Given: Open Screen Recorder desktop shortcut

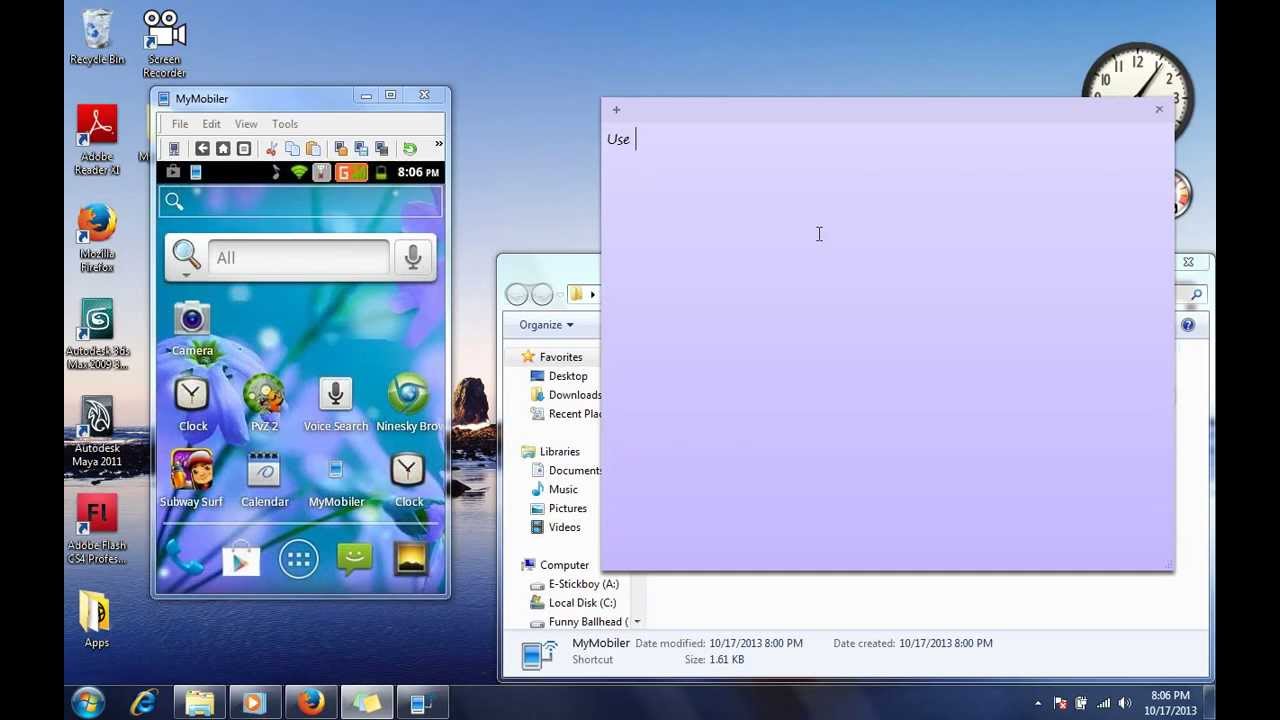Looking at the screenshot, I should 164,44.
